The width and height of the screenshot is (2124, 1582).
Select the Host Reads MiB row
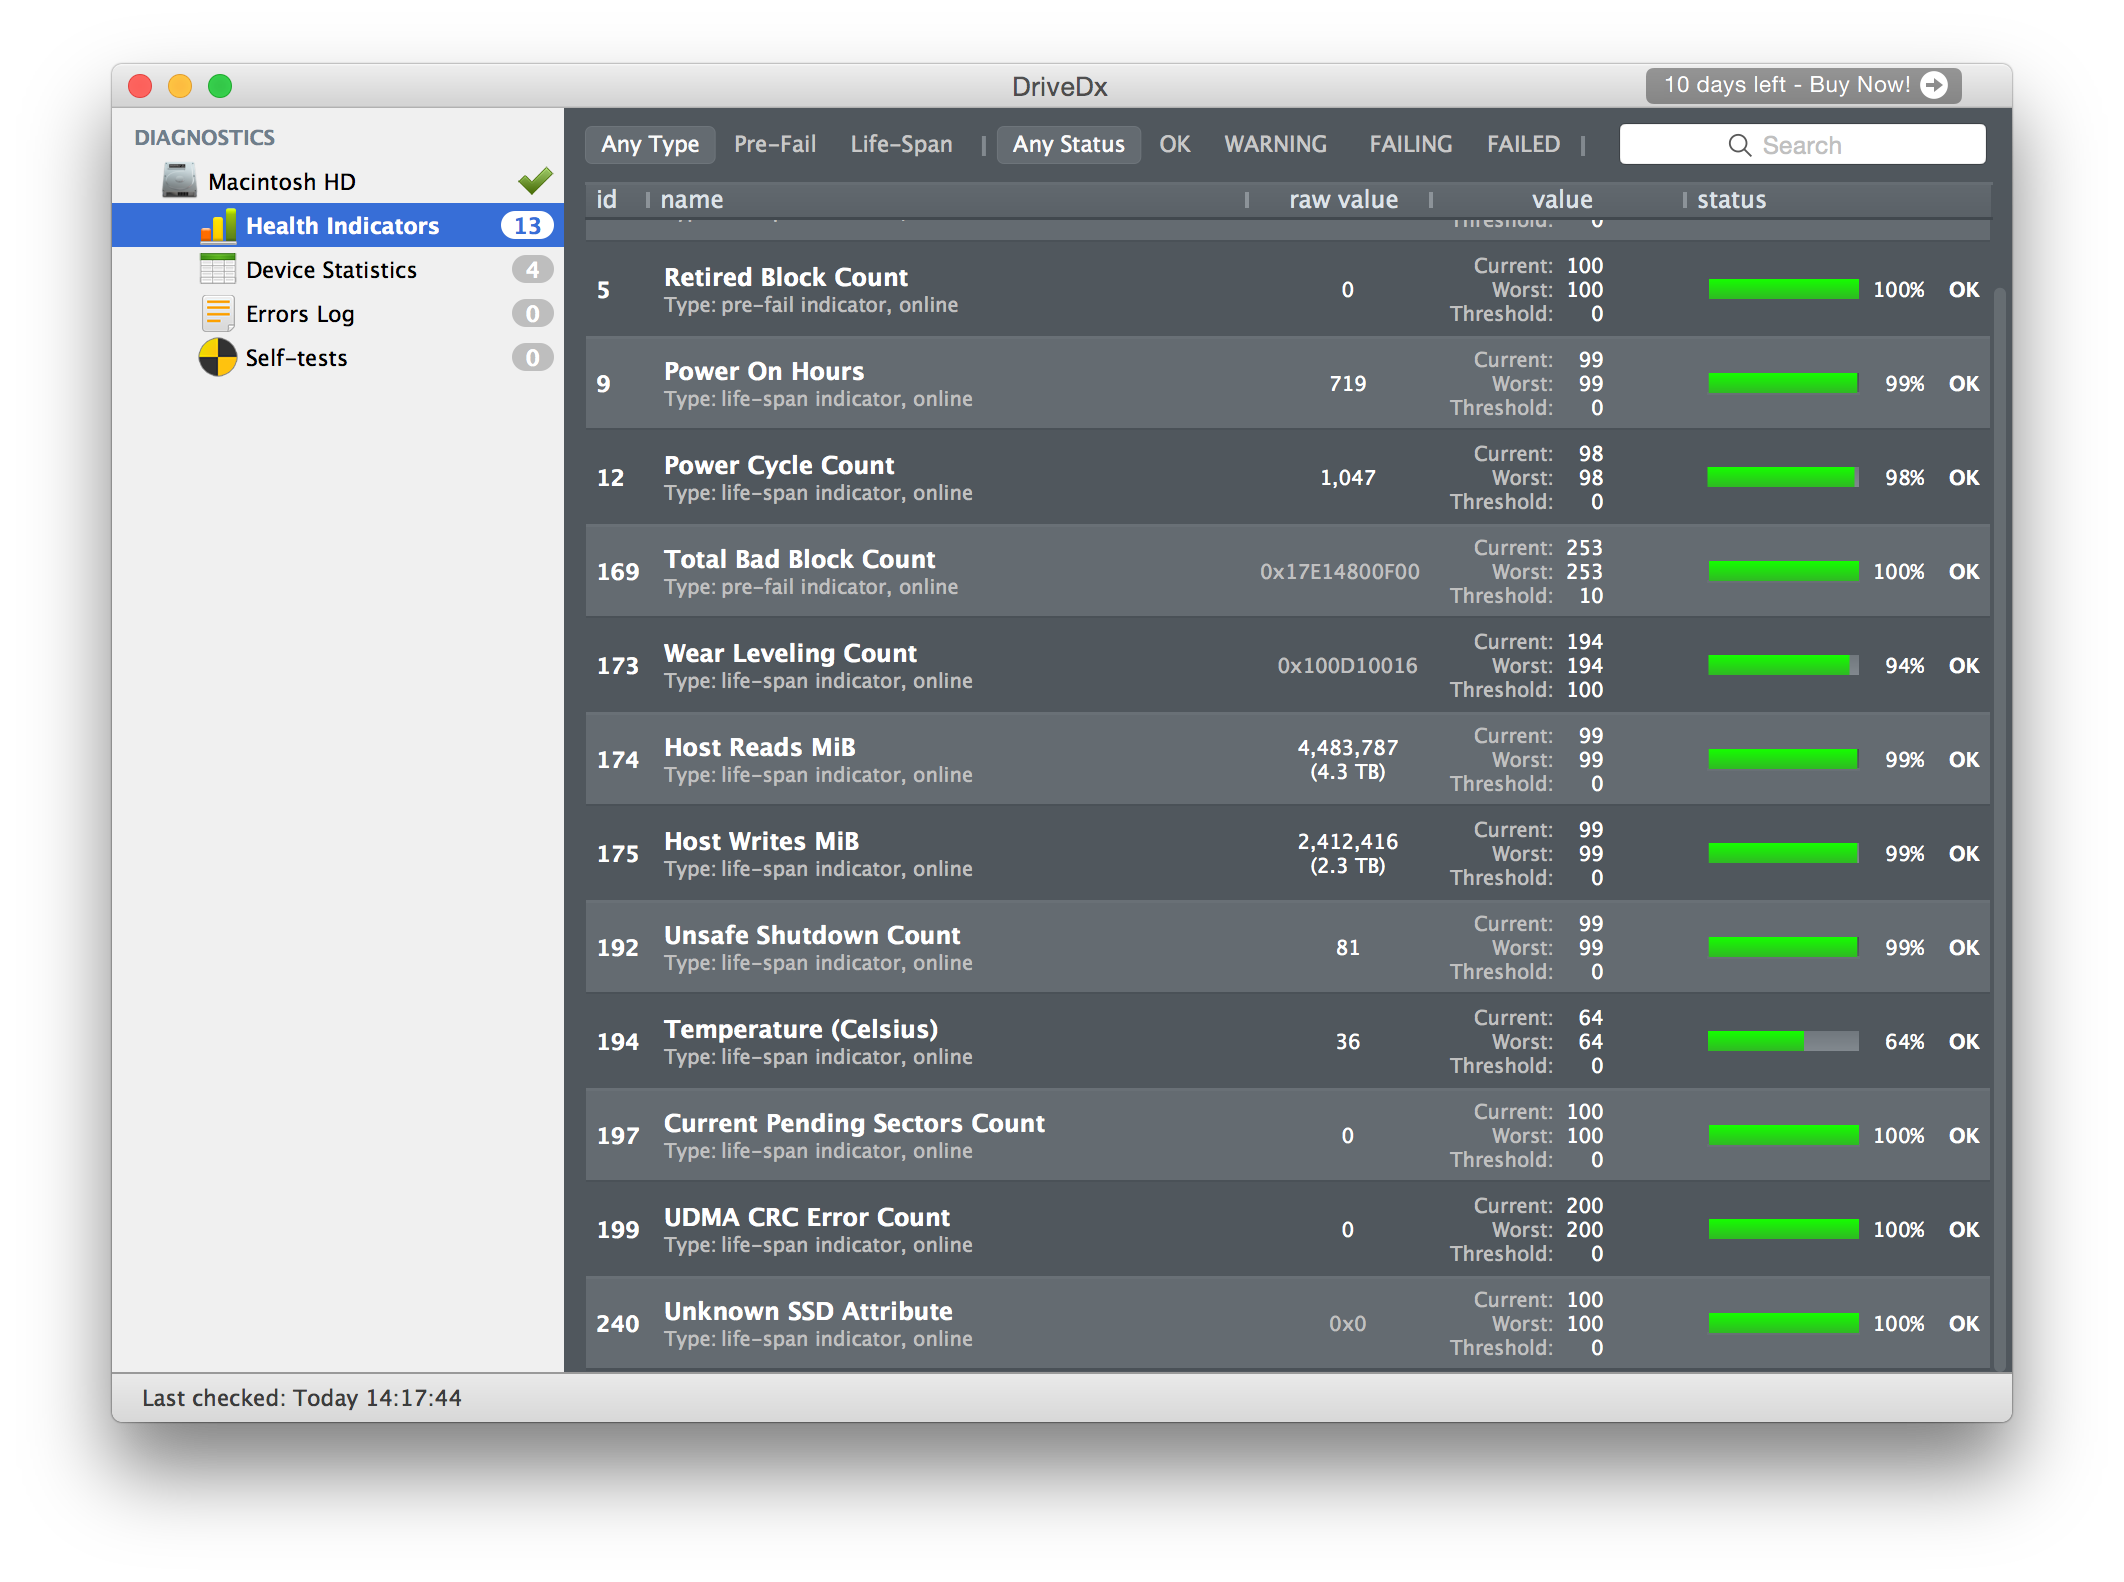pos(1288,760)
